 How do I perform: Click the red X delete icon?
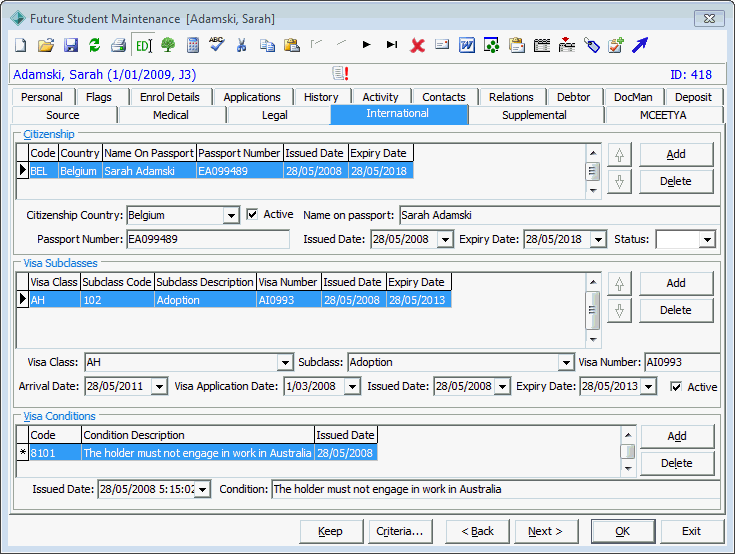click(x=417, y=45)
